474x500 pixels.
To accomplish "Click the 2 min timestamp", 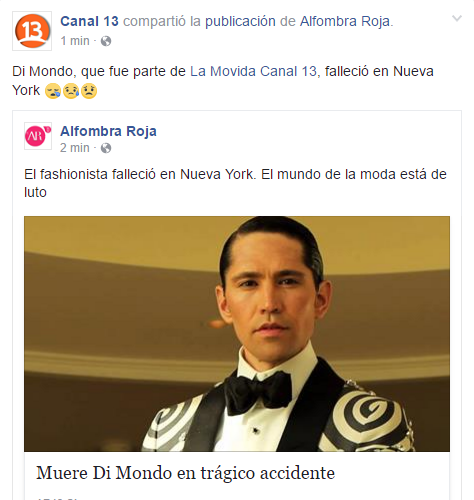I will tap(75, 148).
